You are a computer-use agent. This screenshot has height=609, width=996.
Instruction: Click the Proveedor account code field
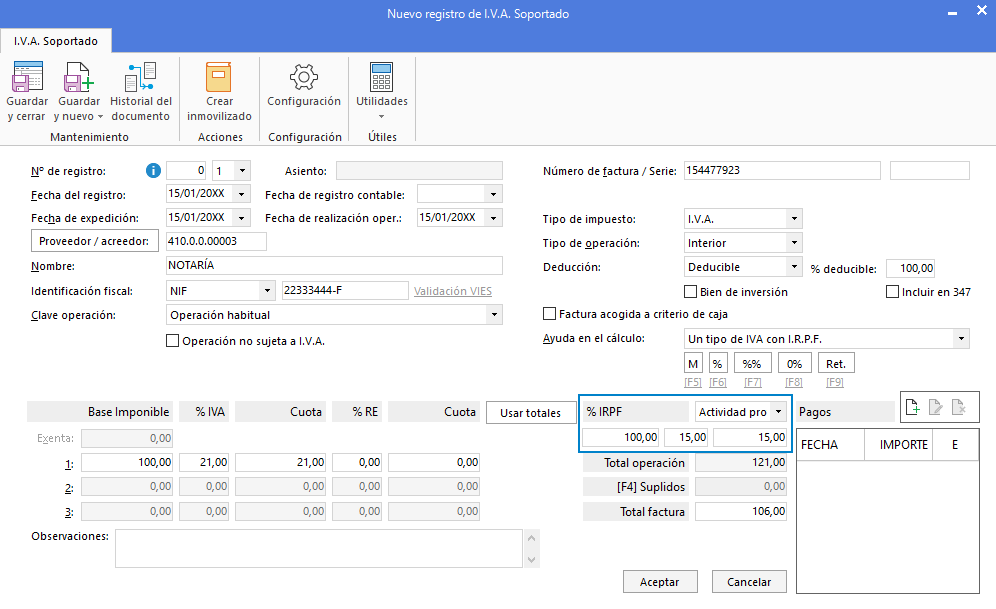pos(216,241)
